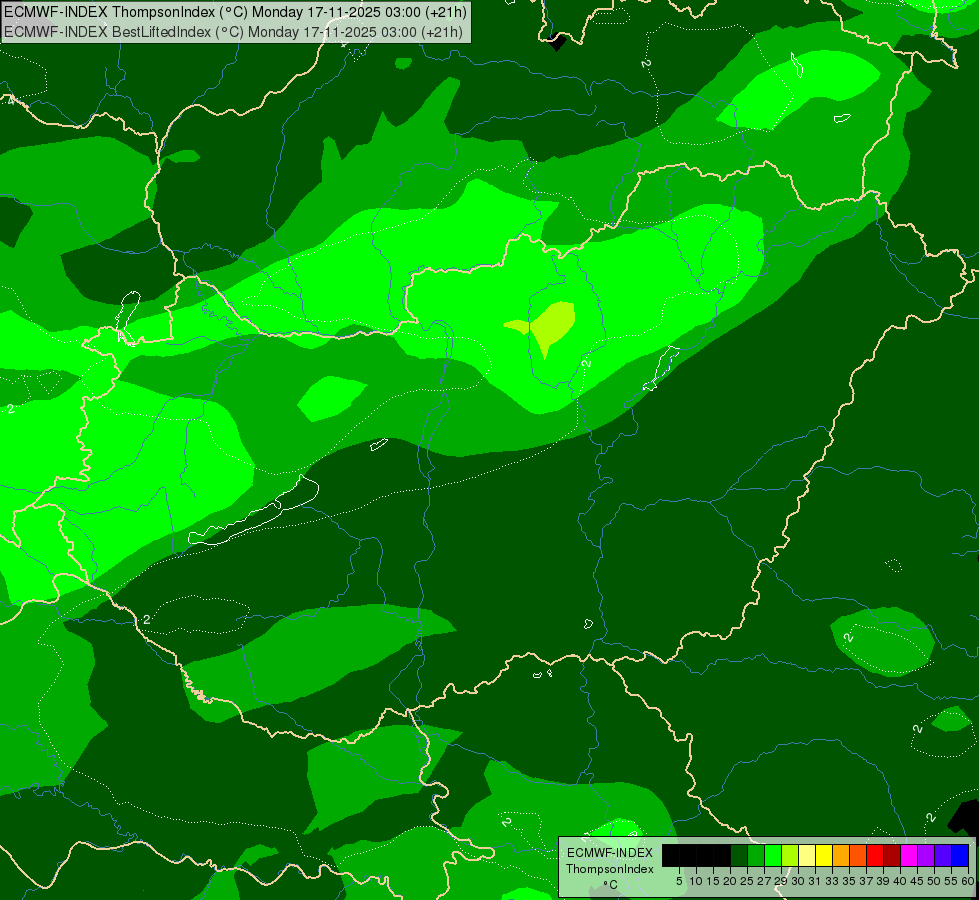
Task: Select the legend tick value '55'
Action: [x=951, y=881]
